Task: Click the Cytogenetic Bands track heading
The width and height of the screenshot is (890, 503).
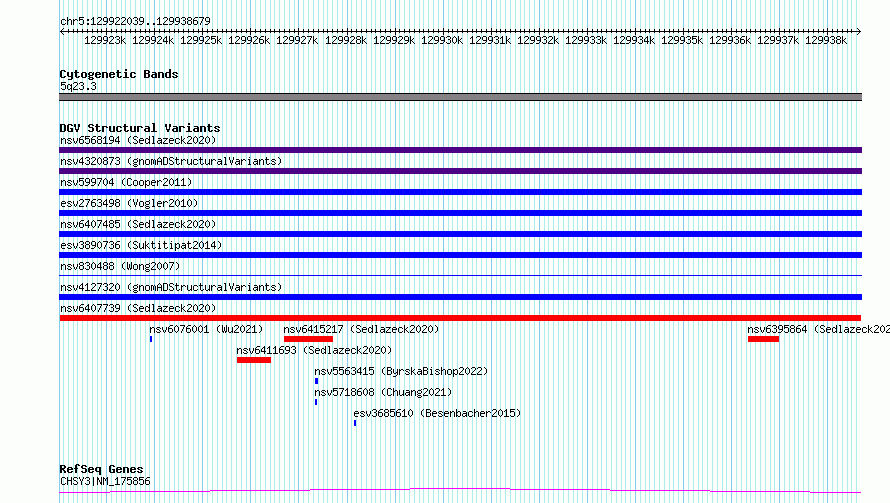Action: pos(119,74)
